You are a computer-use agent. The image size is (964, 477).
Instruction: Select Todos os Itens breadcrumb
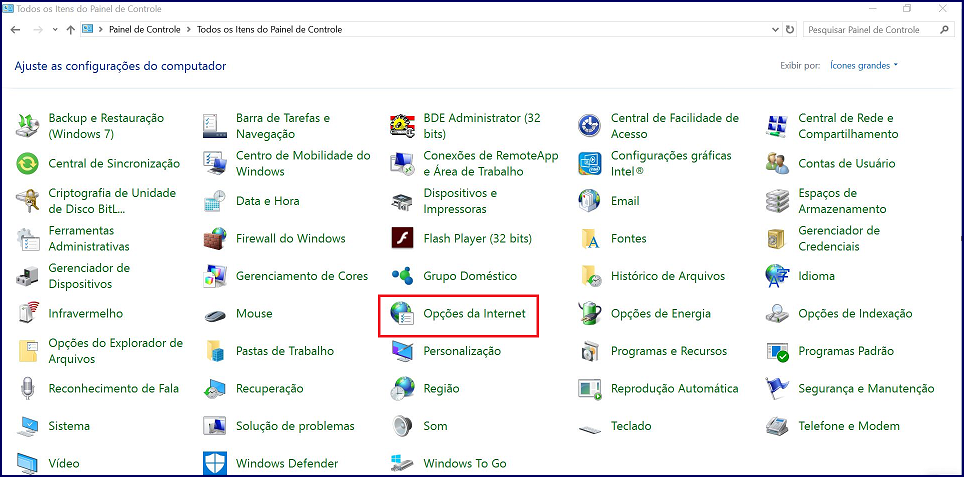point(269,30)
